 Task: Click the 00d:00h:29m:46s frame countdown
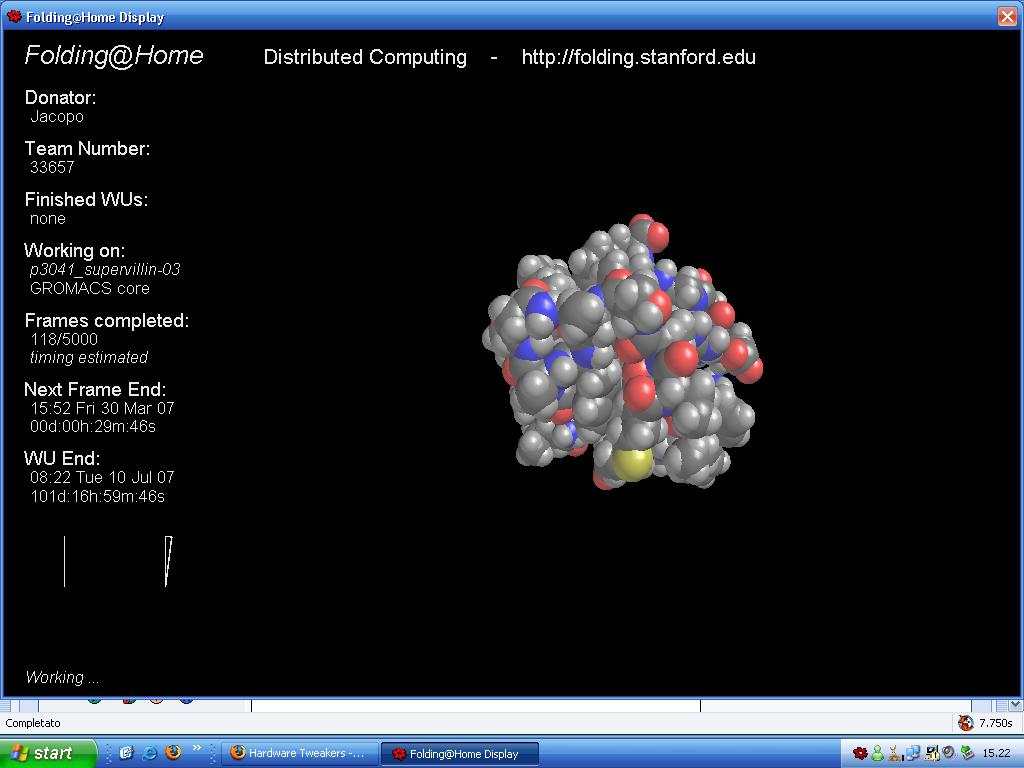pyautogui.click(x=93, y=426)
